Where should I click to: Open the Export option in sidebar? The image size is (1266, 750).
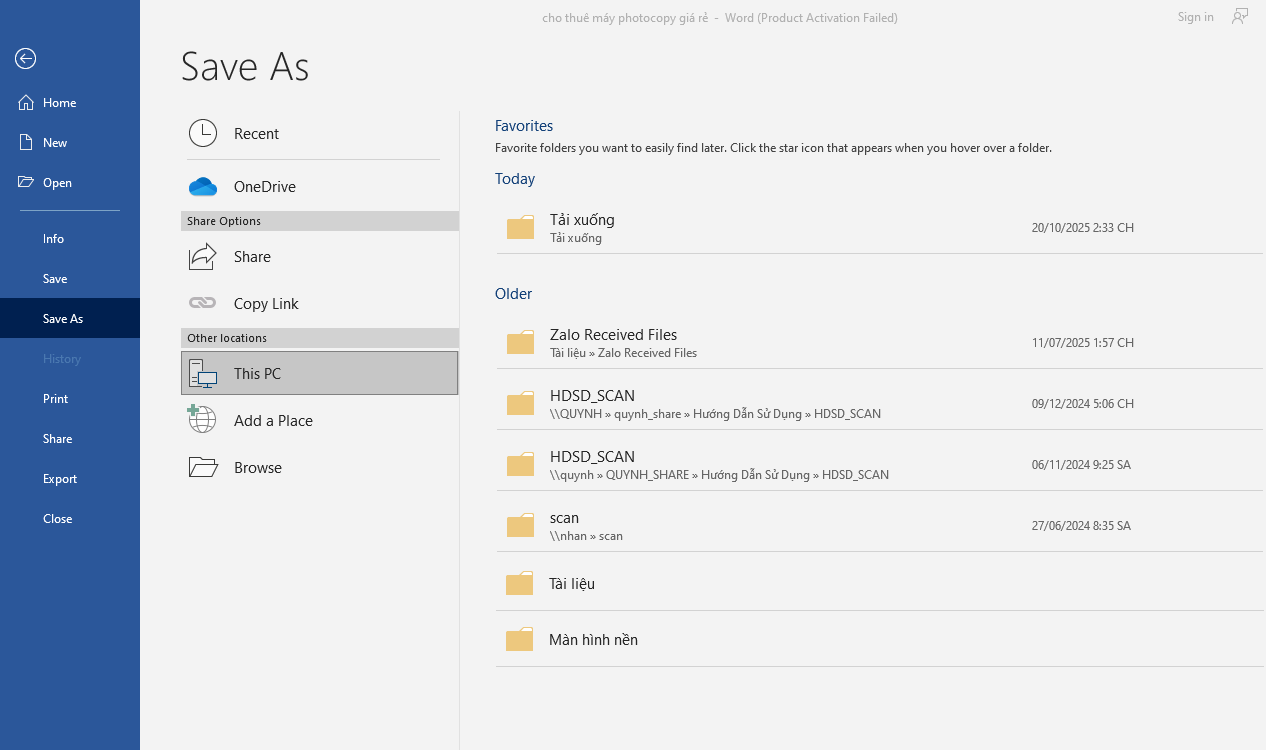tap(60, 479)
